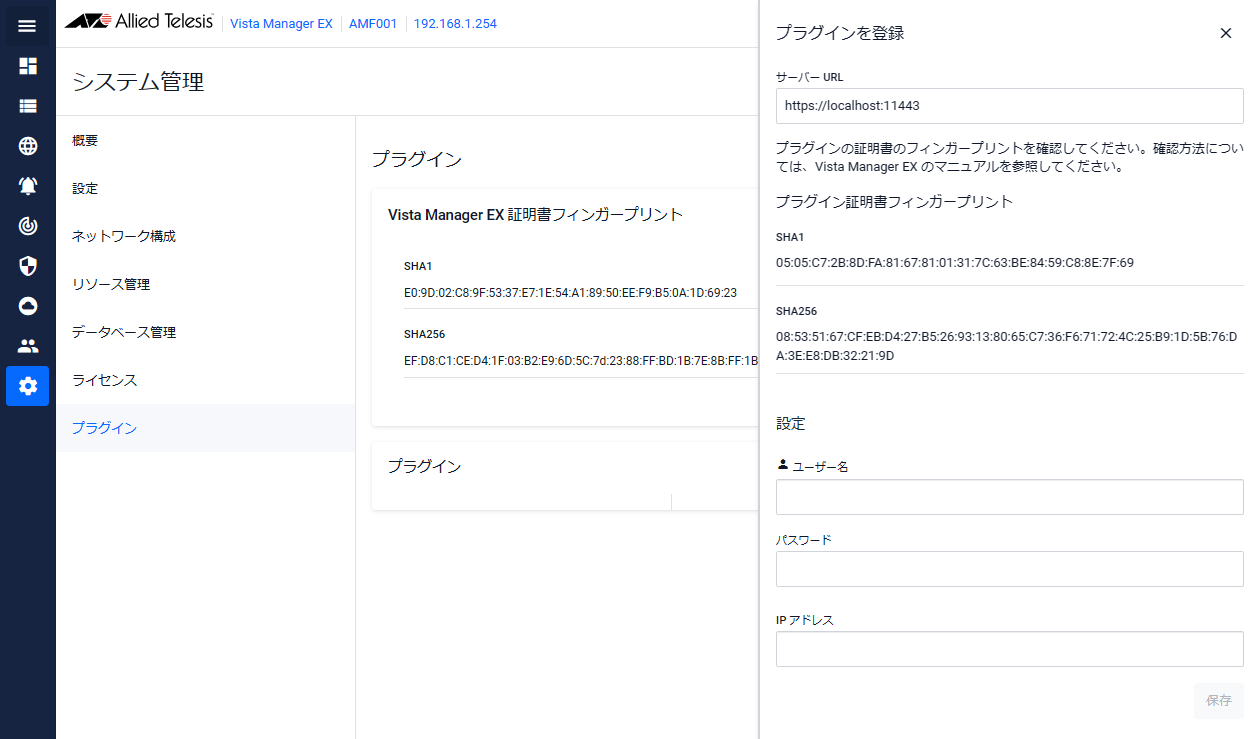
Task: Open the hamburger menu in the sidebar
Action: (x=27, y=26)
